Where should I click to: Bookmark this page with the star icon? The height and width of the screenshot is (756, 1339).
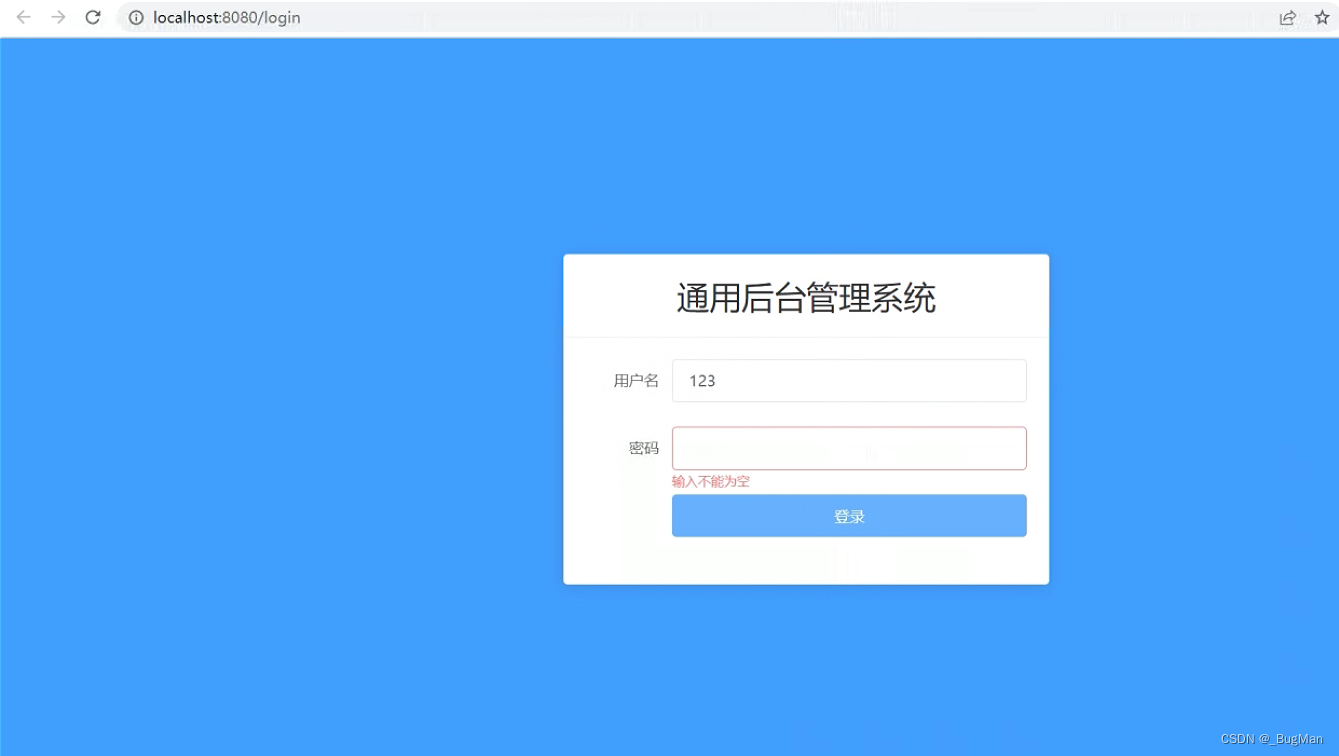pyautogui.click(x=1322, y=17)
